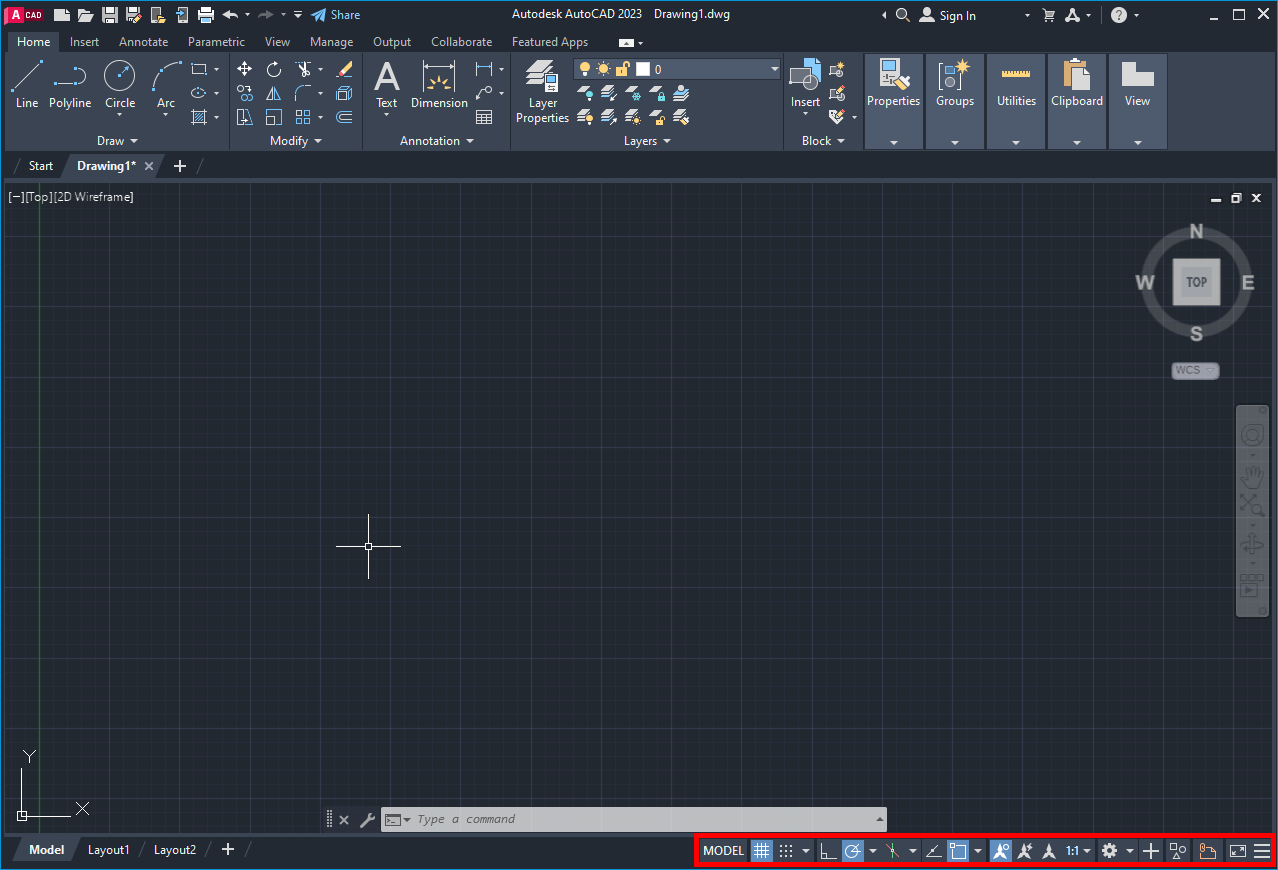Open the Utilities panel button
The image size is (1278, 870).
click(1016, 102)
